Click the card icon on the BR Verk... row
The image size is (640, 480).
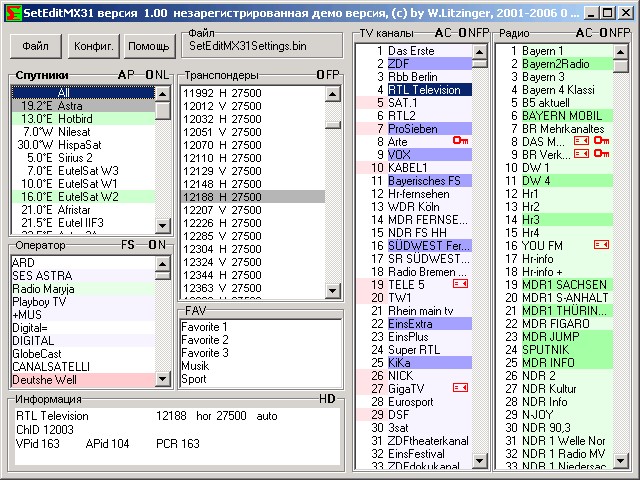coord(580,154)
